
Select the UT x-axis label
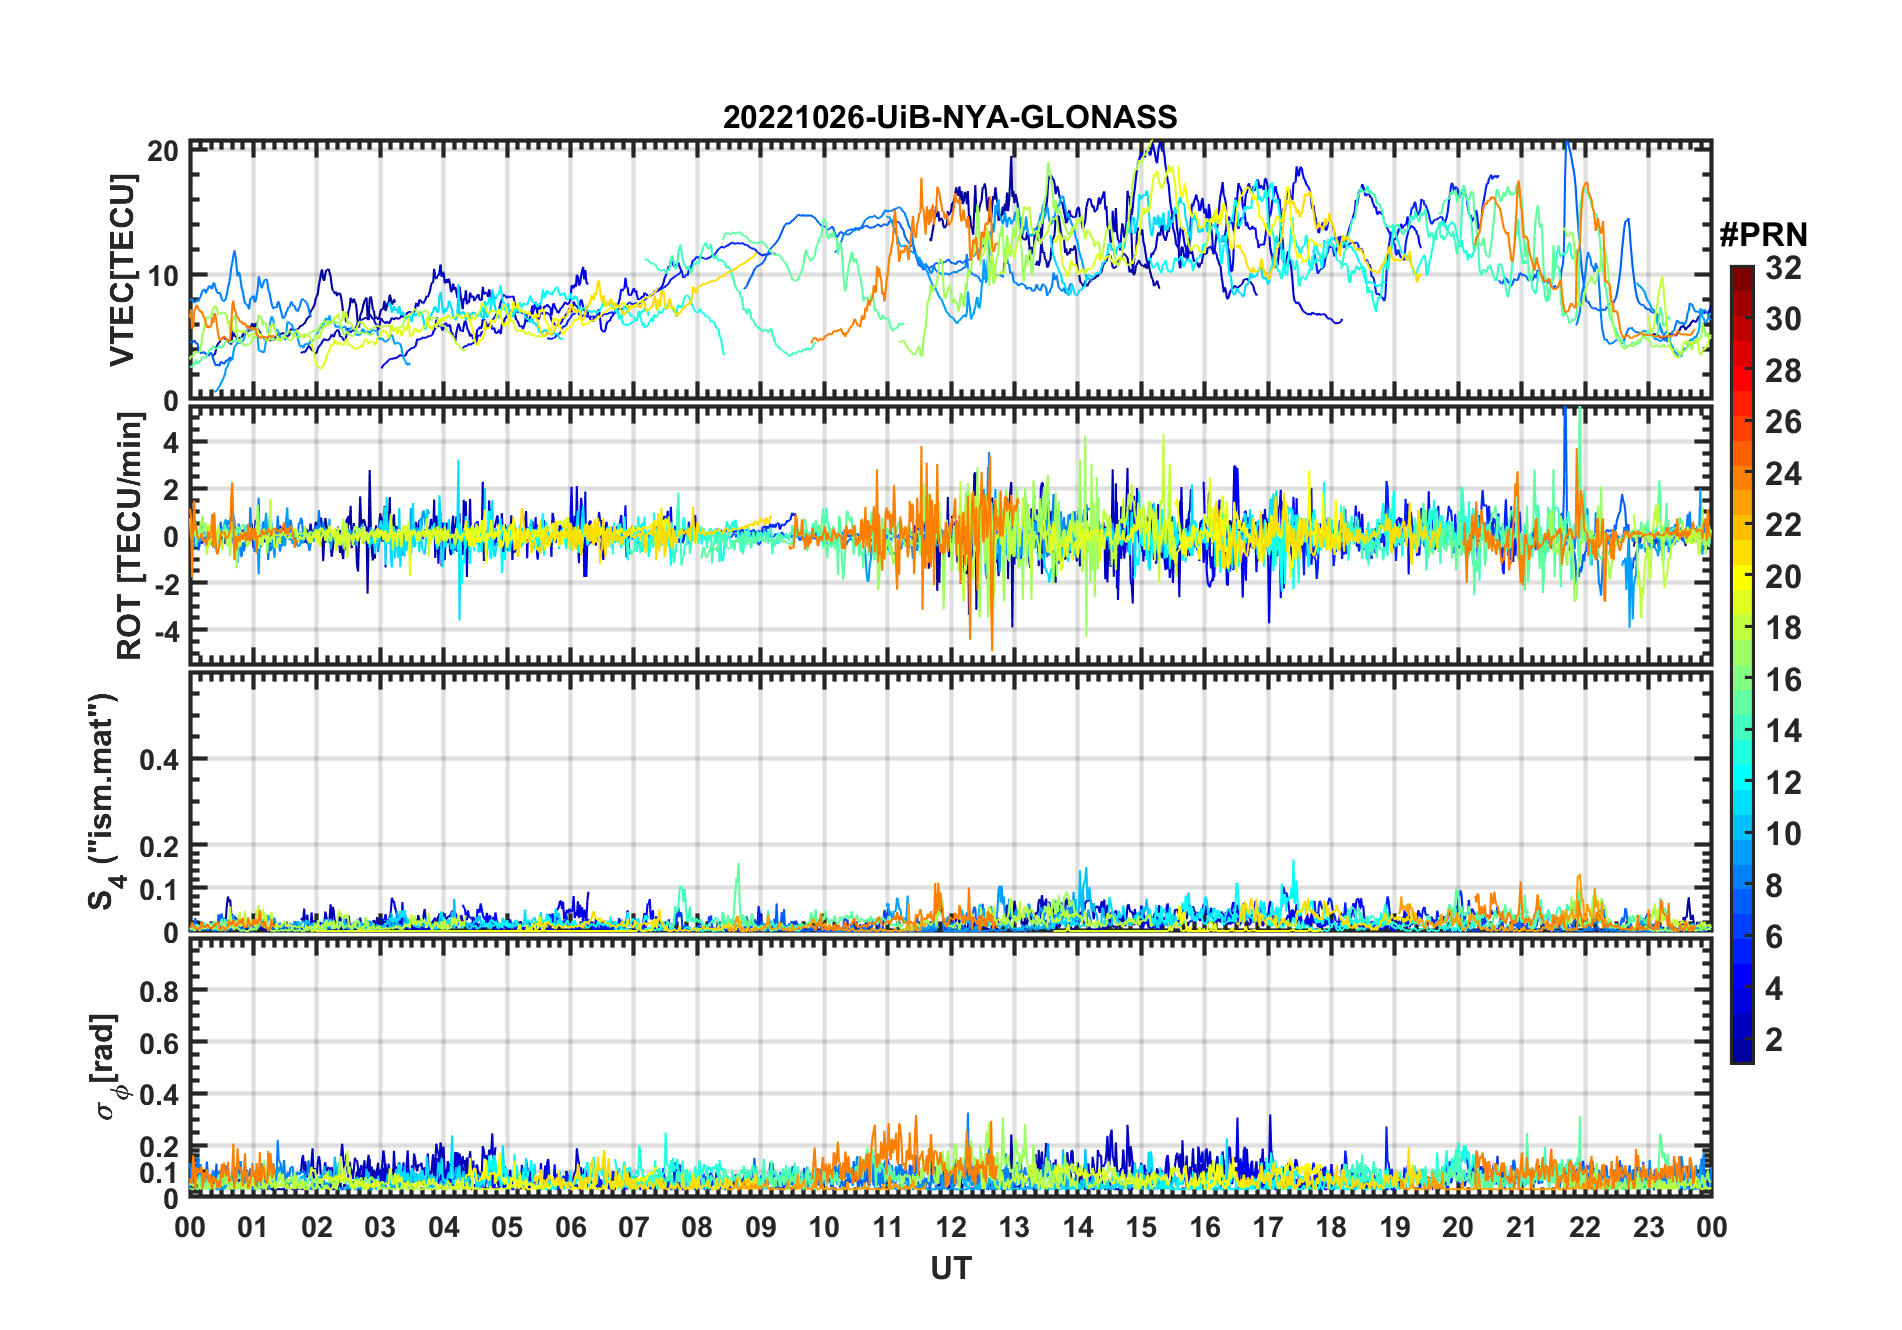tap(951, 1268)
